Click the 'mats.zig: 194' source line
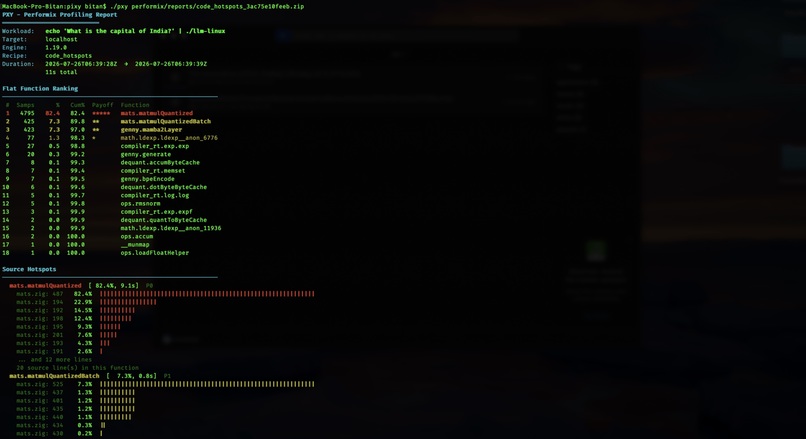The height and width of the screenshot is (439, 806). (40, 302)
